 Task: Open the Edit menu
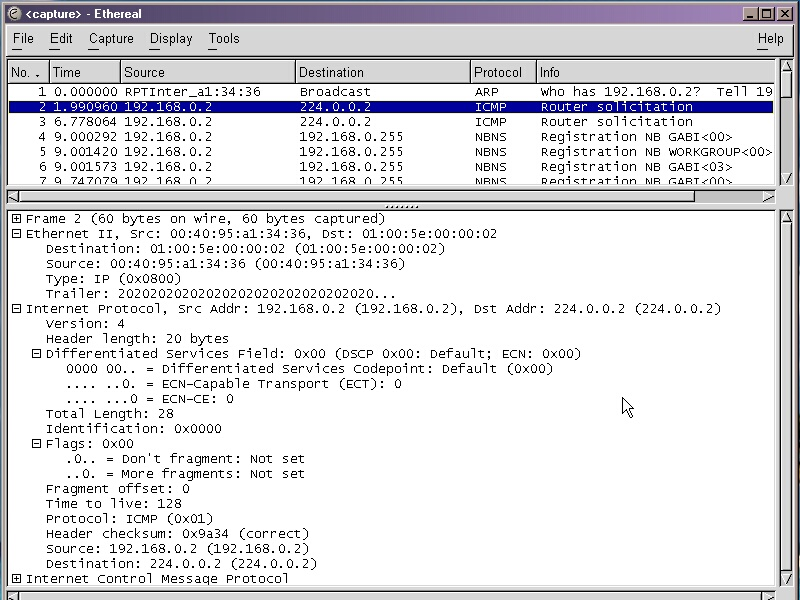click(61, 39)
